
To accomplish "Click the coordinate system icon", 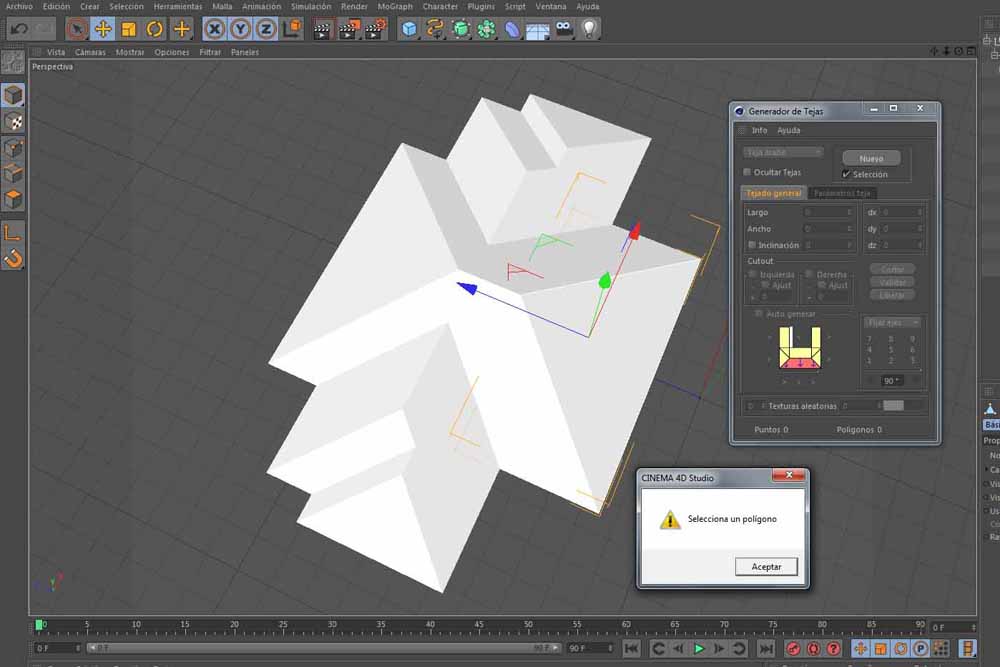I will (x=292, y=29).
